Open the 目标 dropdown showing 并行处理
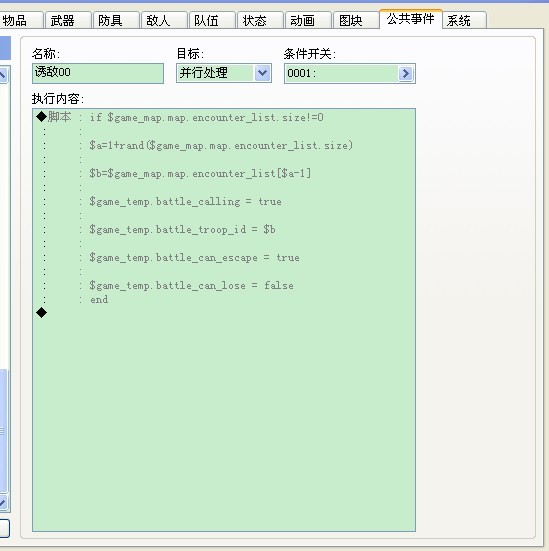This screenshot has width=549, height=551. pos(224,73)
